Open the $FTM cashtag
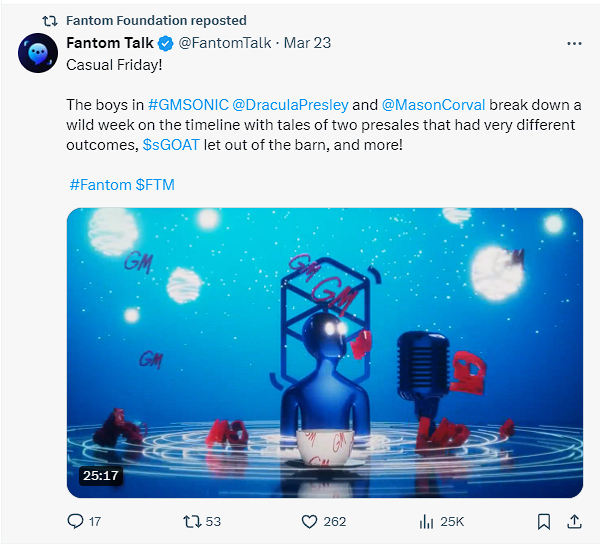Viewport: 600px width, 544px height. (155, 185)
